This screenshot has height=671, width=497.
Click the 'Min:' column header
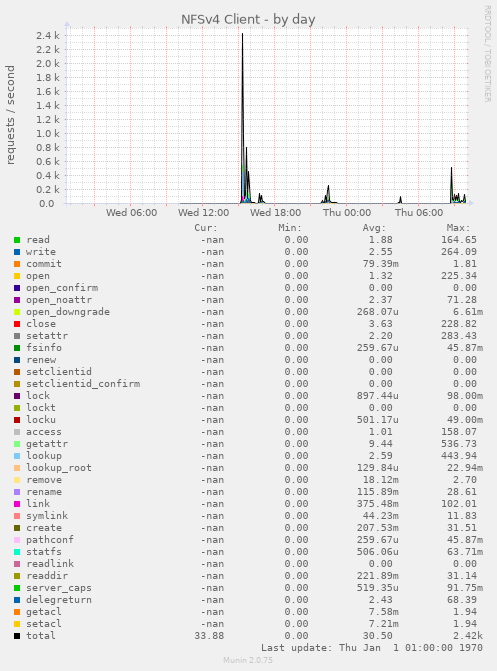[x=290, y=228]
